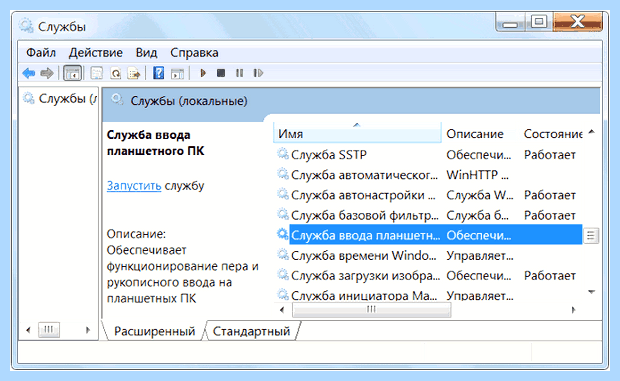
Task: Select the Служба базовой фильтр... row
Action: coord(429,215)
